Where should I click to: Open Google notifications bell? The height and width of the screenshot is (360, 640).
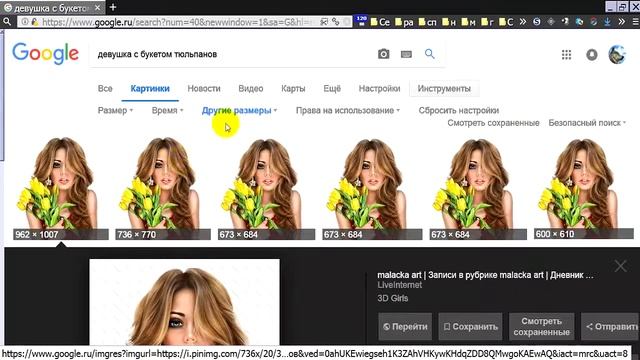[591, 54]
